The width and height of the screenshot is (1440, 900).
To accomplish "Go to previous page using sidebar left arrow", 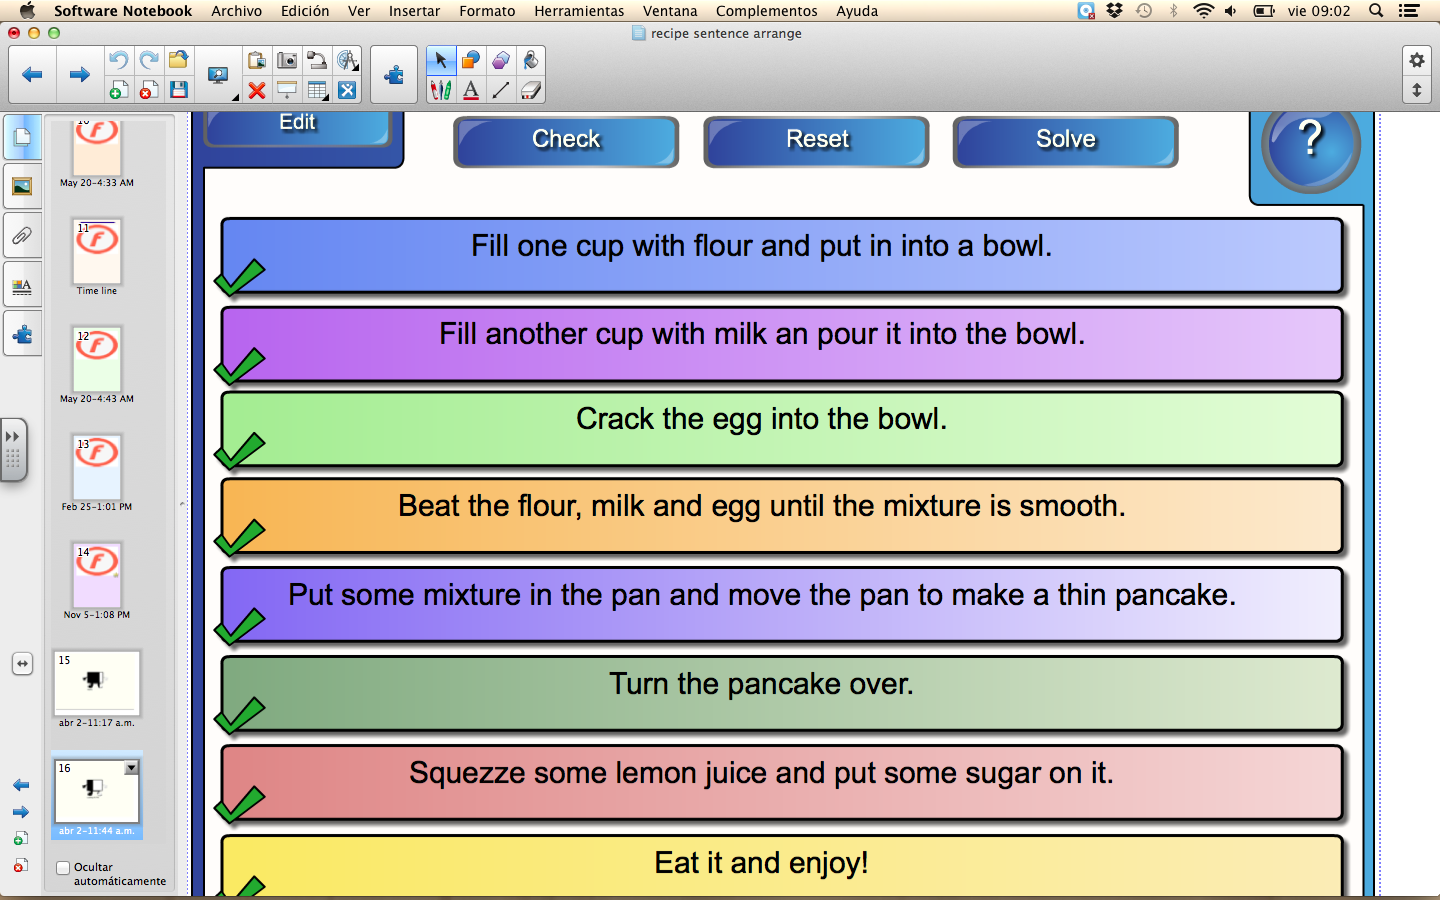I will coord(21,785).
